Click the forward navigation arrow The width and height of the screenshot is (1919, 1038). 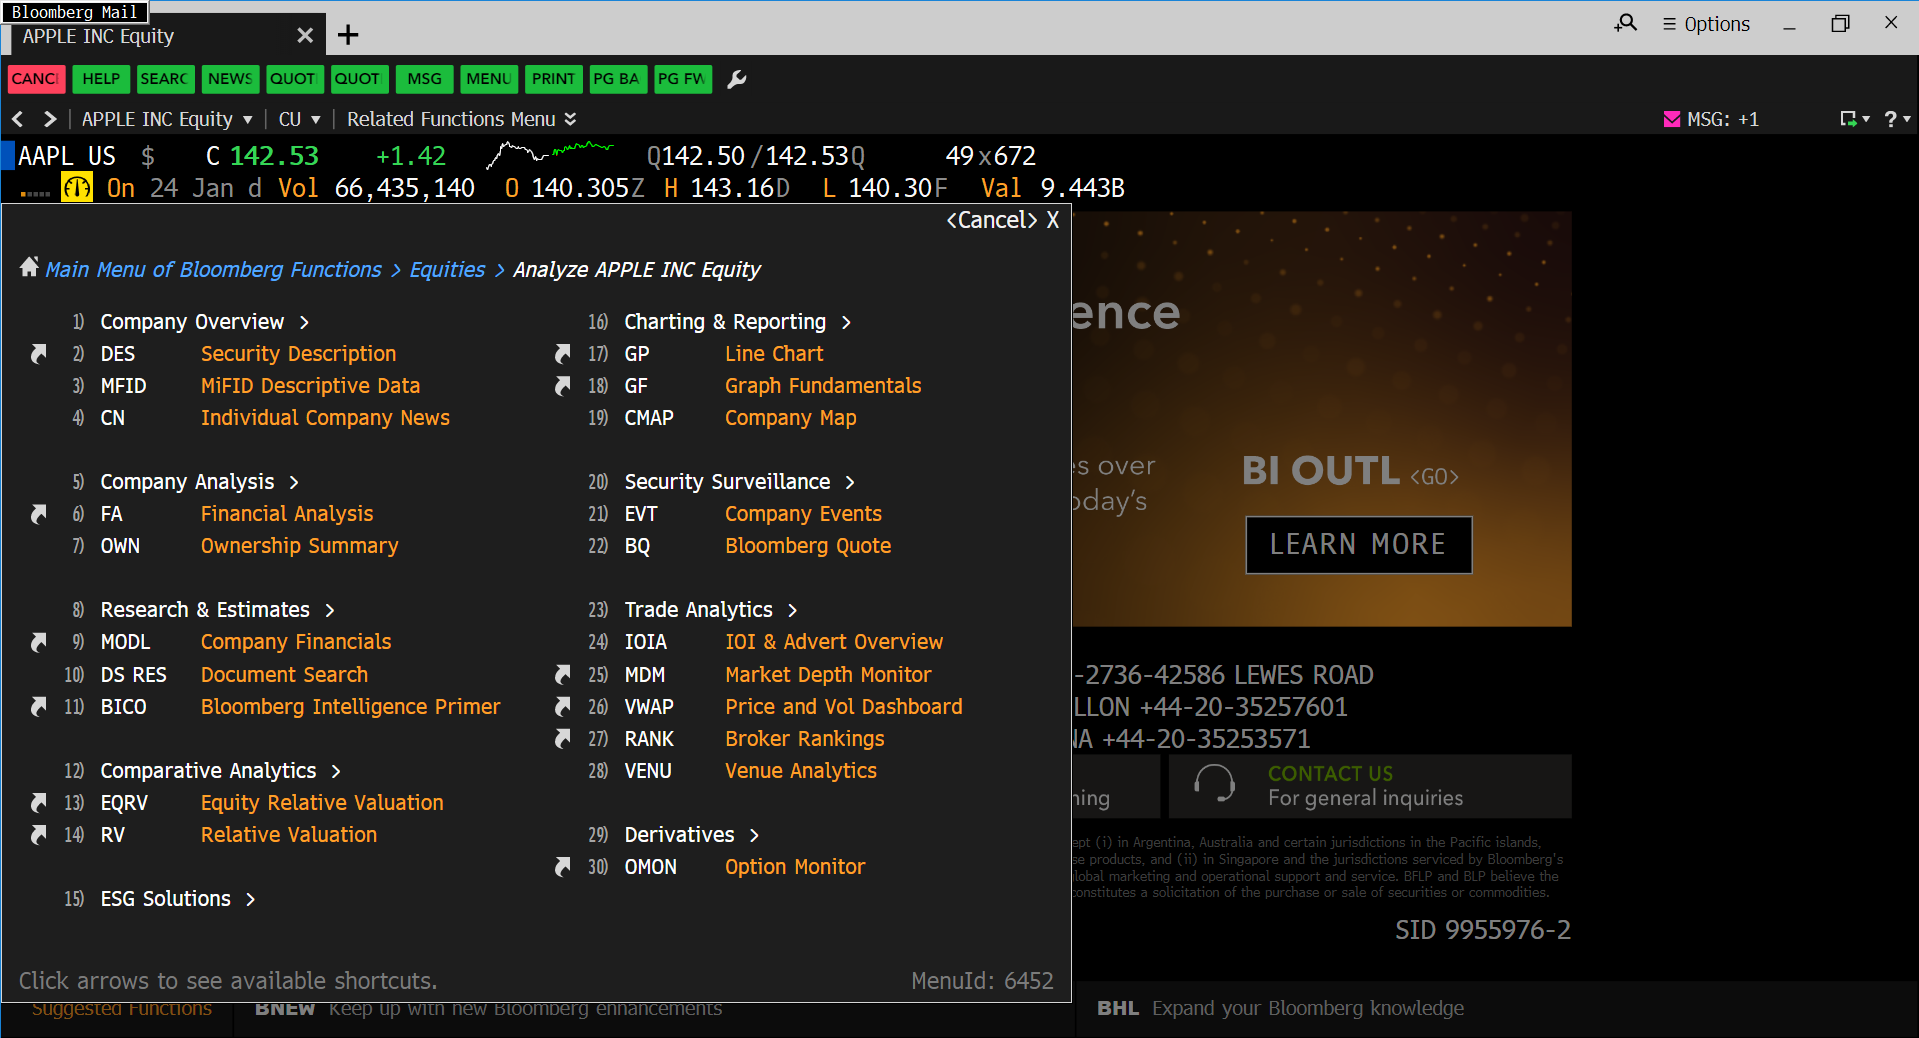[x=50, y=119]
